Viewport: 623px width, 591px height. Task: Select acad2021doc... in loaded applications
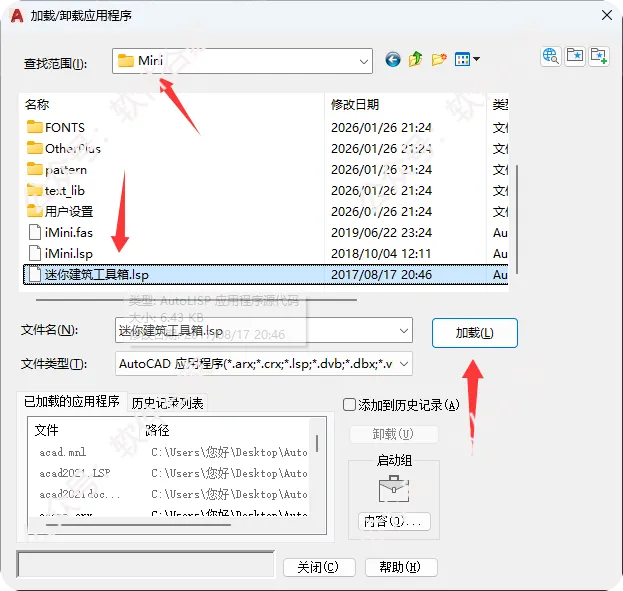tap(79, 494)
